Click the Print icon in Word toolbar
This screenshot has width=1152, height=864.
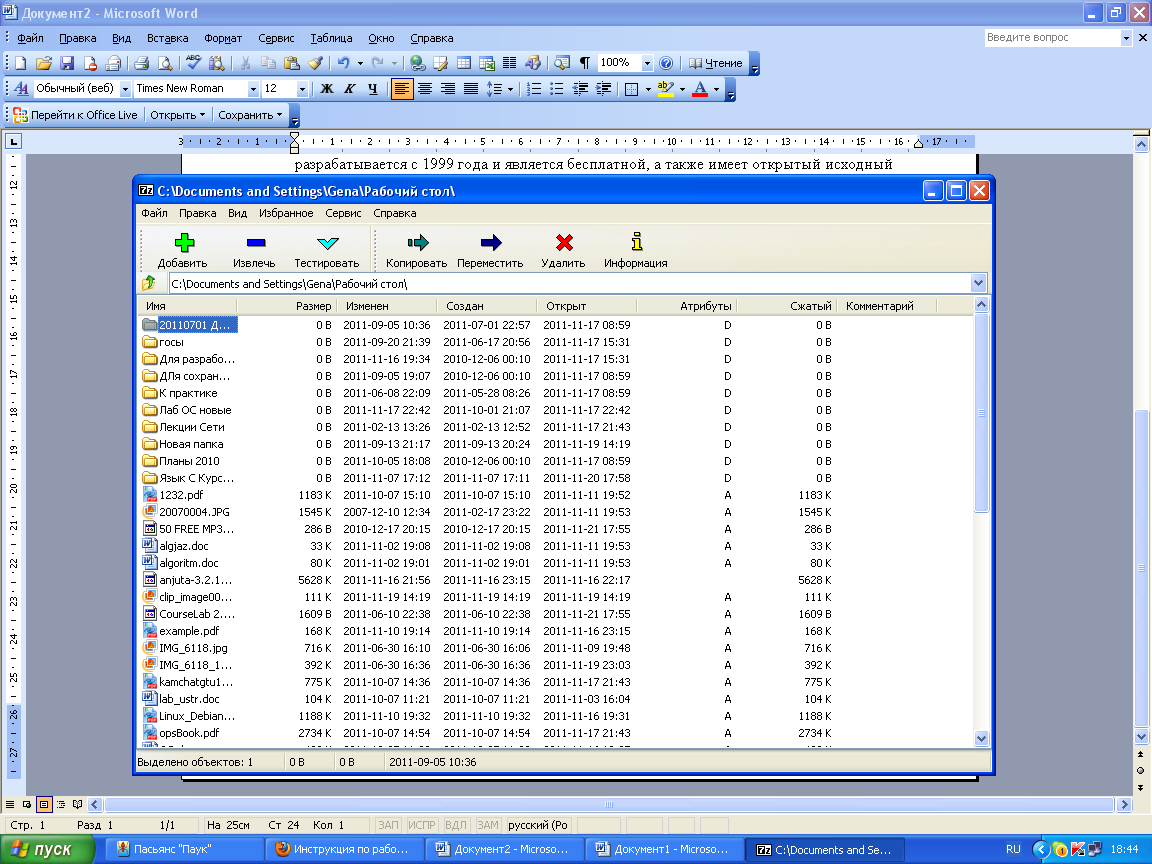[x=142, y=63]
